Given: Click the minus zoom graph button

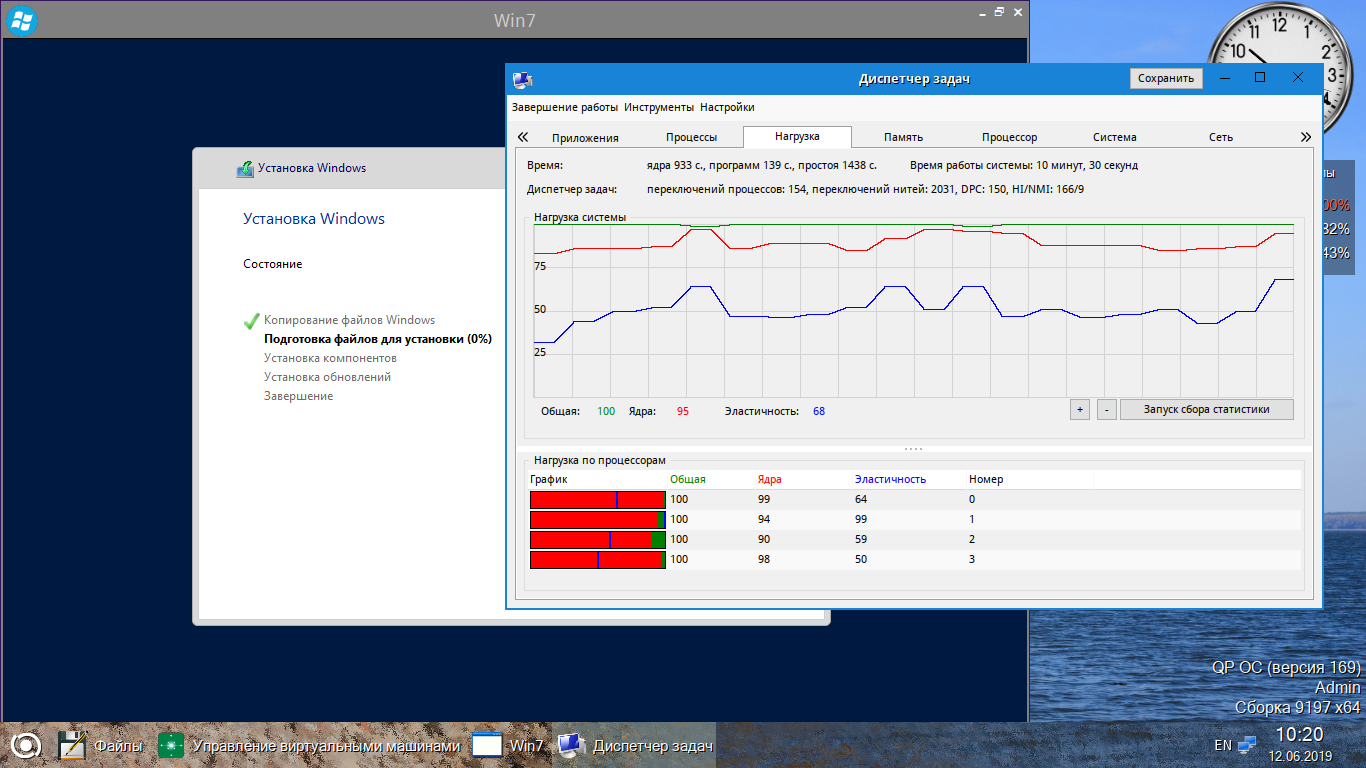Looking at the screenshot, I should click(x=1106, y=409).
